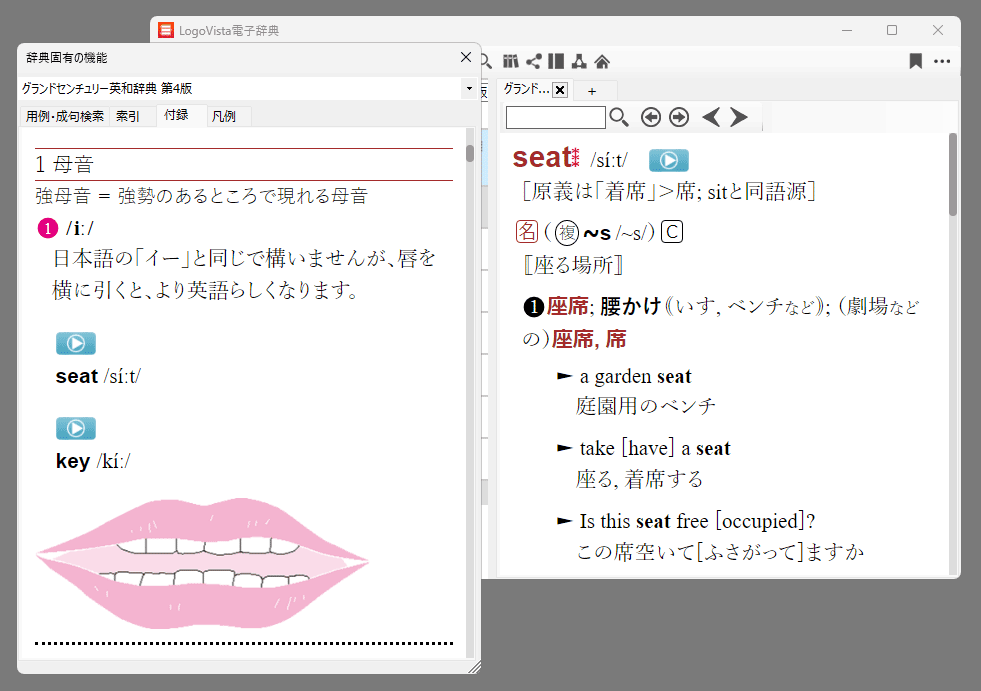Close the グランド… dictionary tab
The image size is (981, 691).
(x=560, y=90)
